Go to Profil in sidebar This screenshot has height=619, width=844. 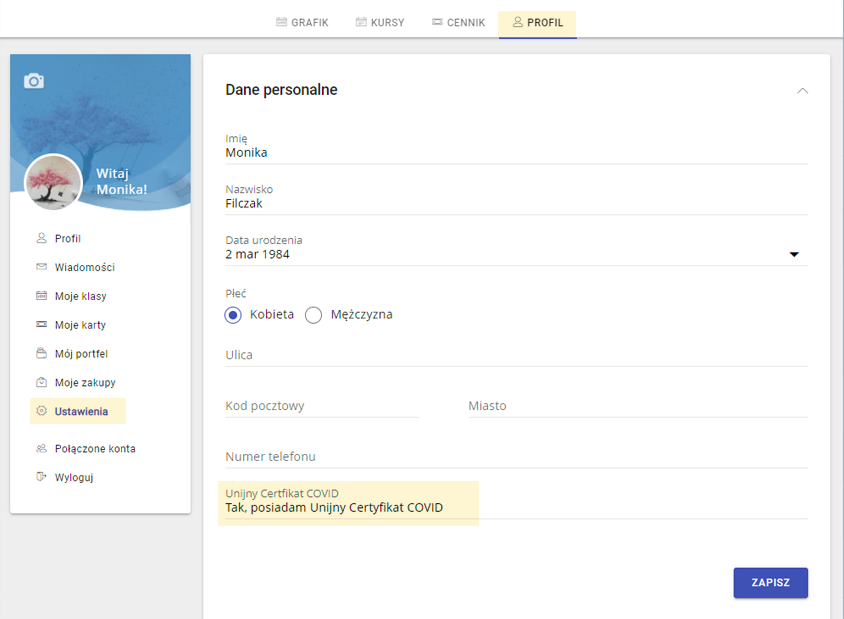pyautogui.click(x=68, y=238)
